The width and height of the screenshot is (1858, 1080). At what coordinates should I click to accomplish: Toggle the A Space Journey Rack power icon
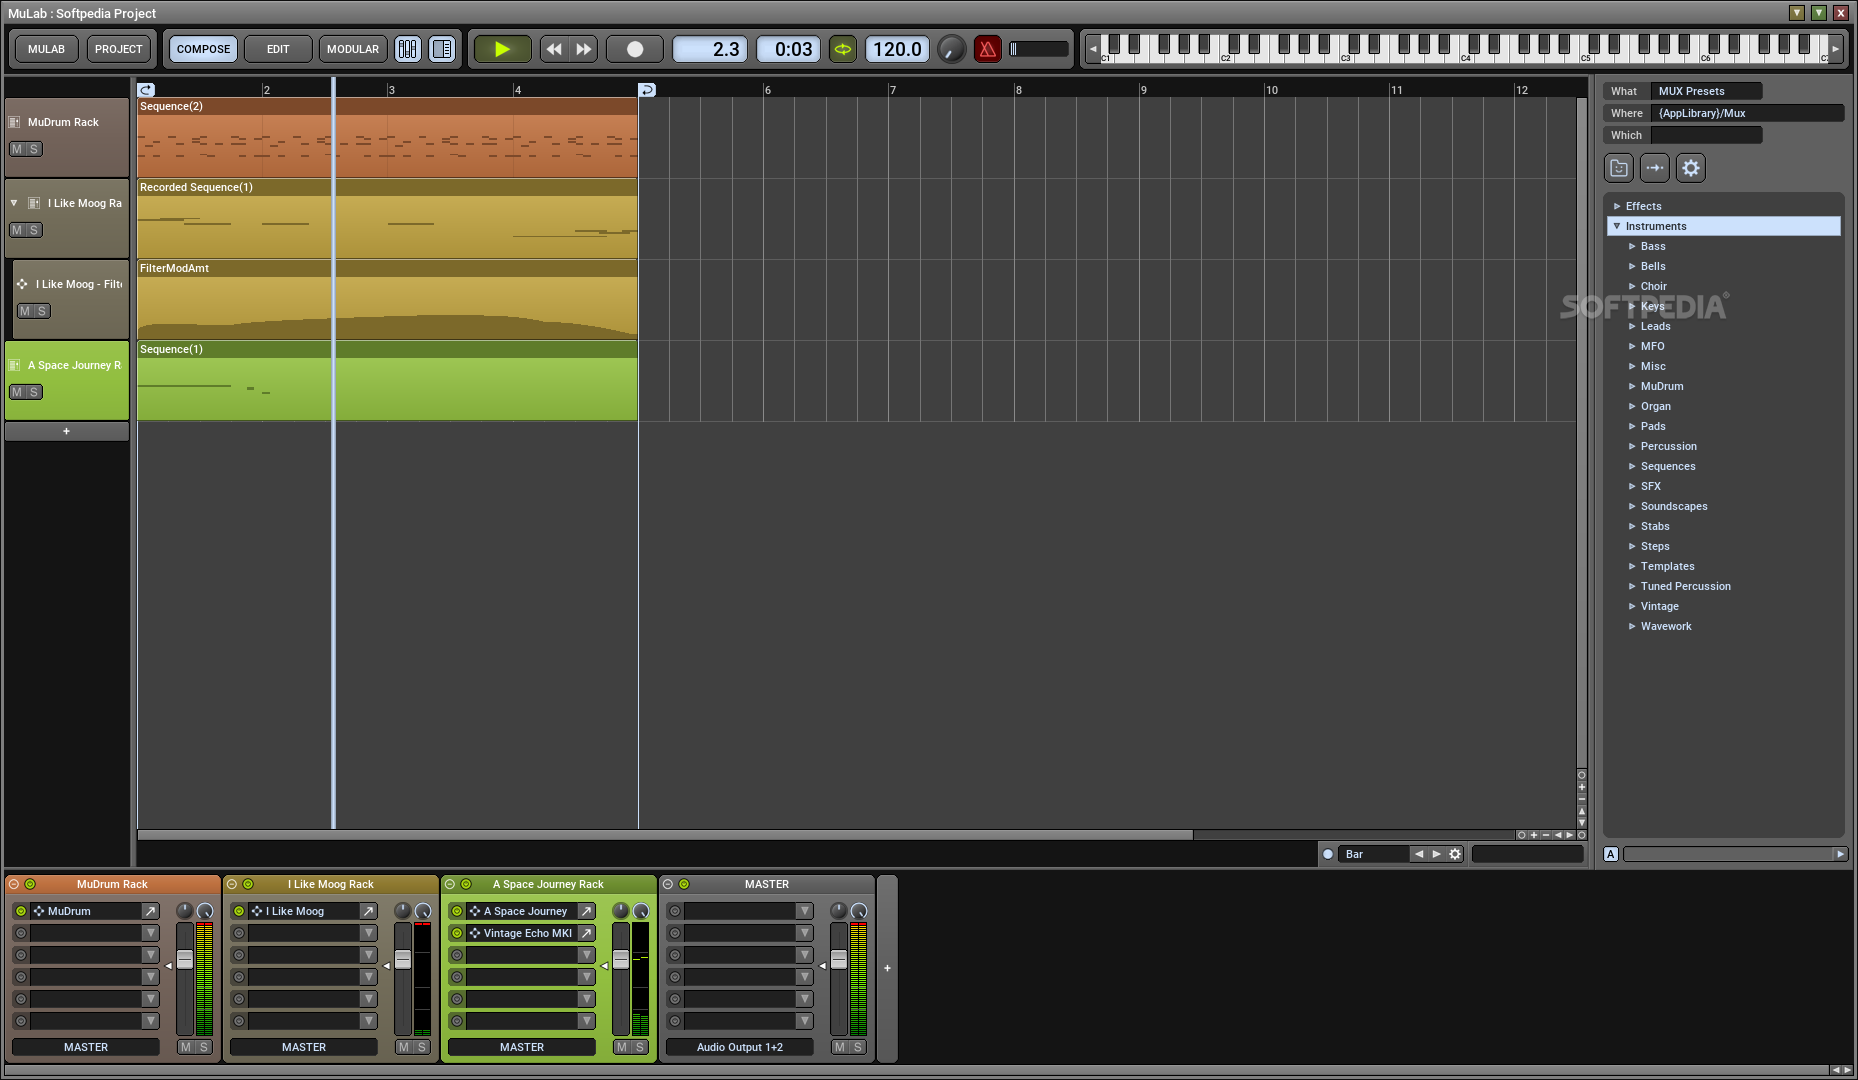466,884
